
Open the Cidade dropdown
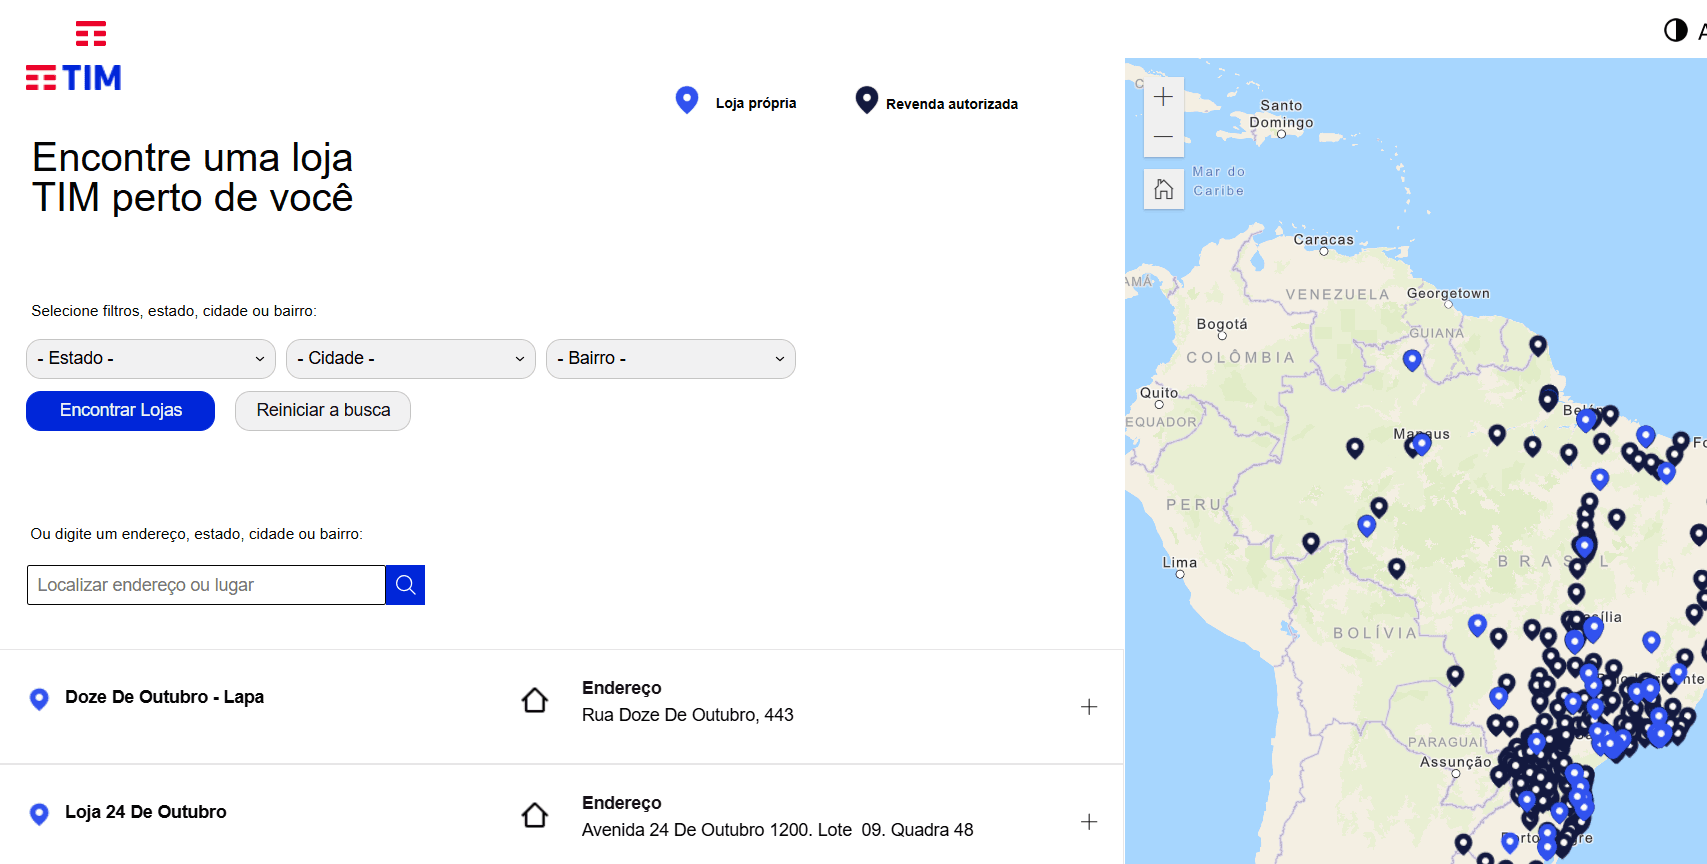(411, 359)
